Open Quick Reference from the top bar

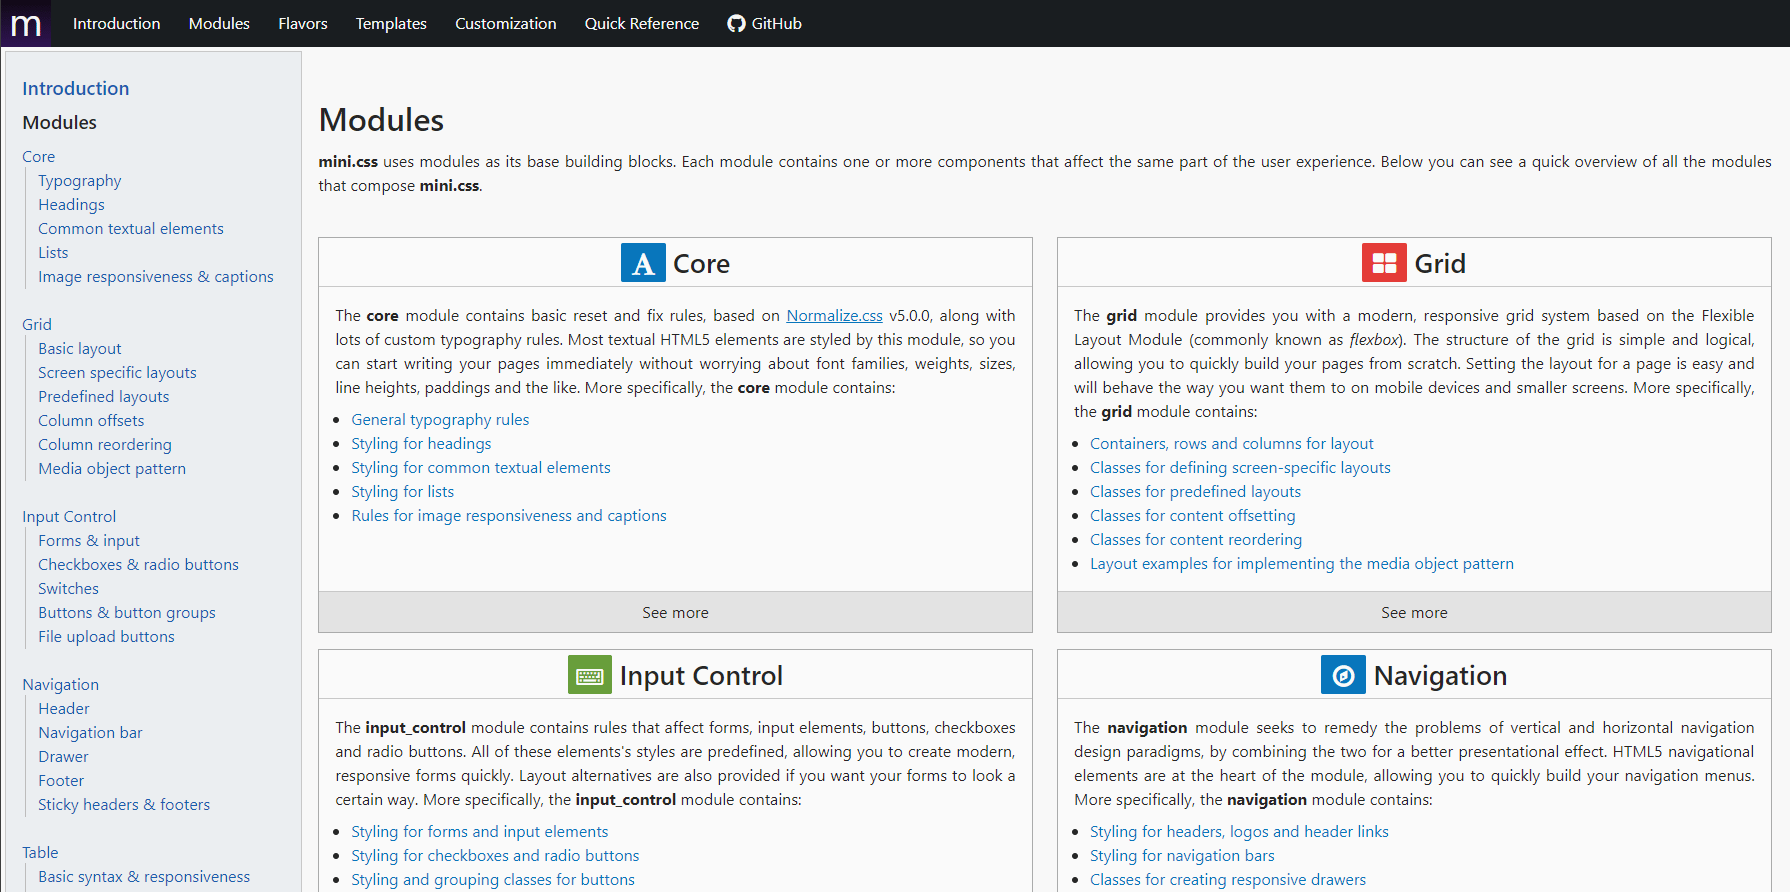click(642, 24)
